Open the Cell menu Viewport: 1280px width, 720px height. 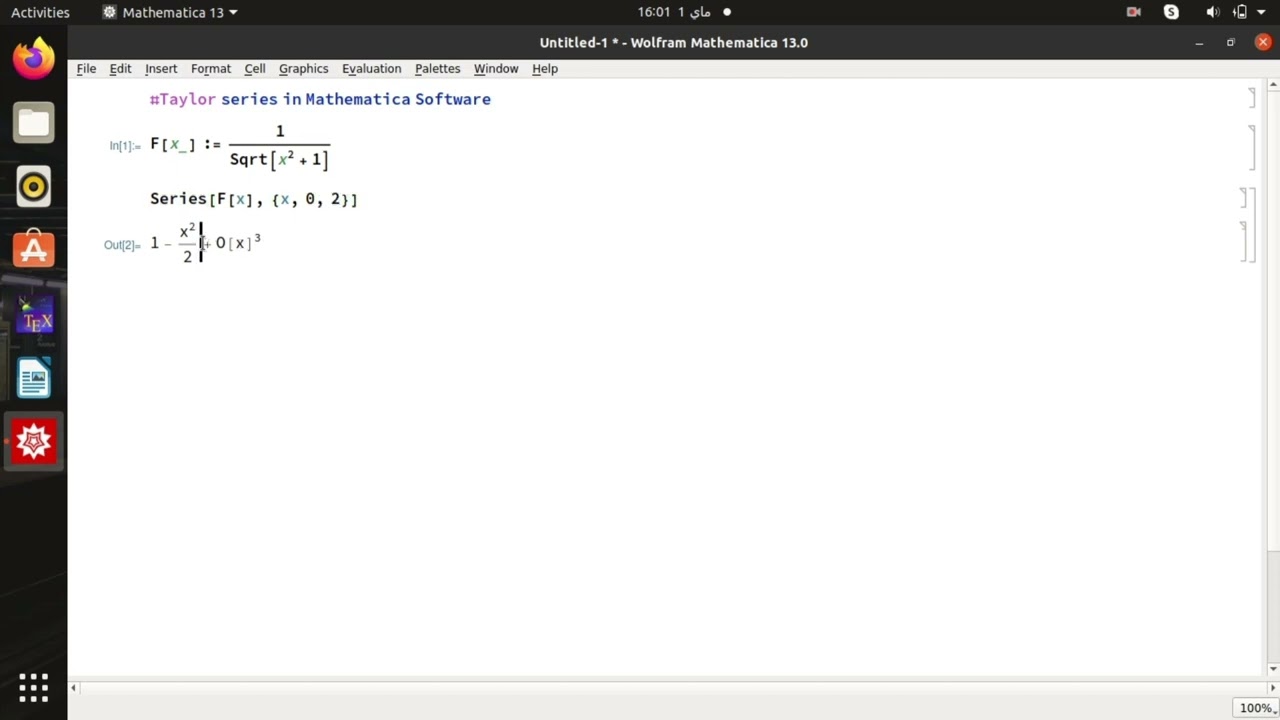click(255, 68)
